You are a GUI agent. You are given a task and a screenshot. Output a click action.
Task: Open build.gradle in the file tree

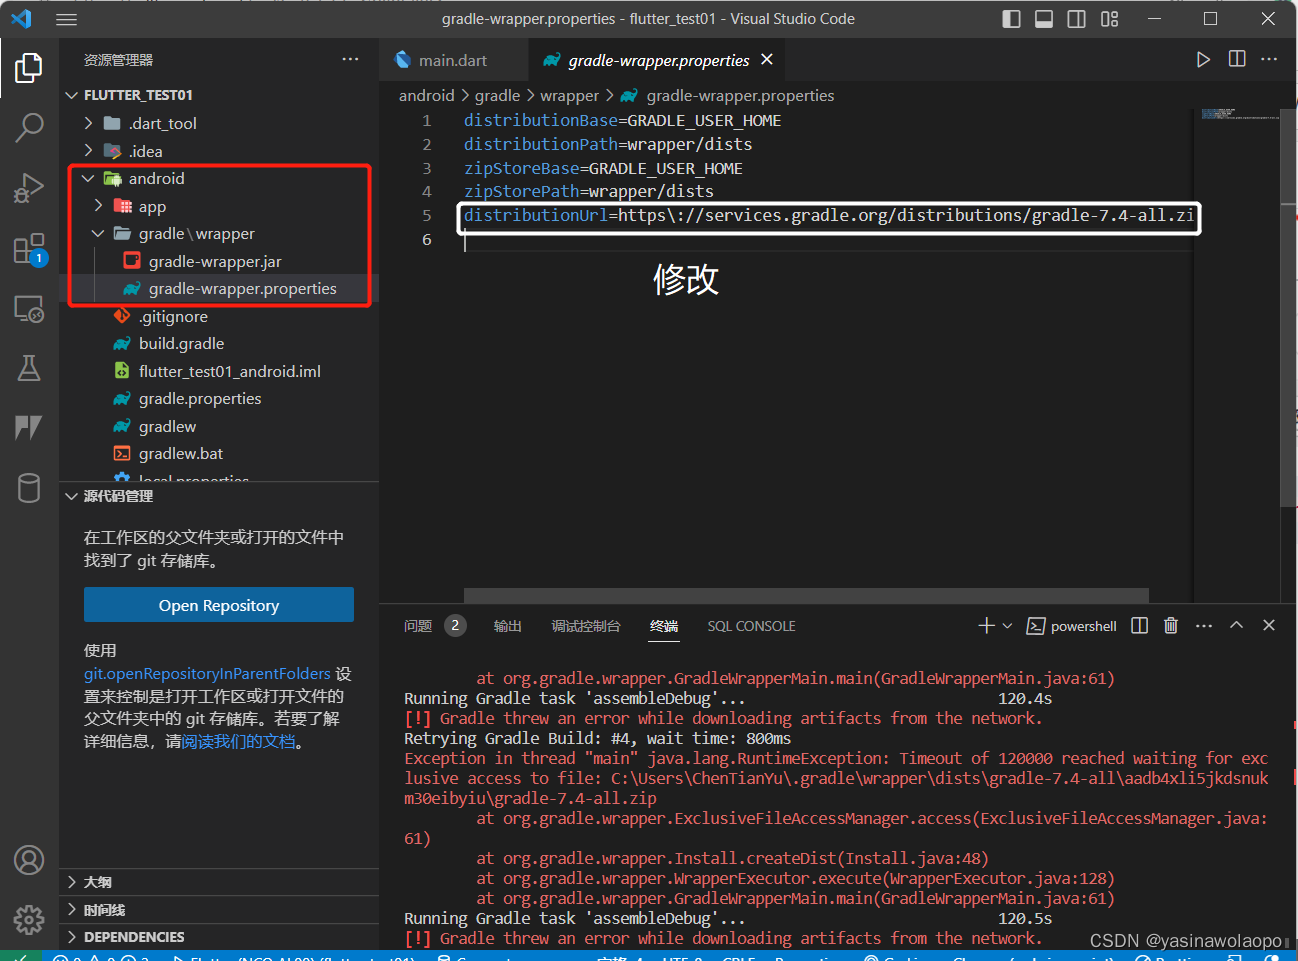pos(181,343)
